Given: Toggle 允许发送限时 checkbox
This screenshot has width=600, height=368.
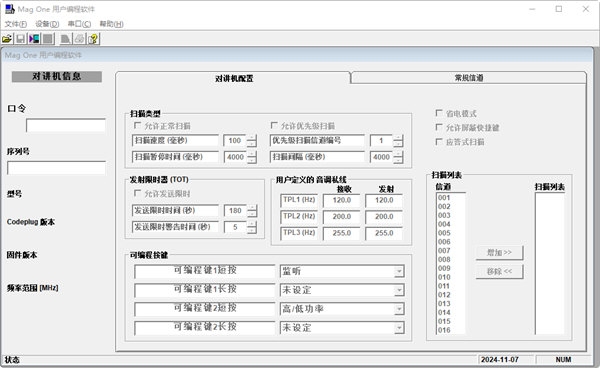Looking at the screenshot, I should pyautogui.click(x=137, y=193).
